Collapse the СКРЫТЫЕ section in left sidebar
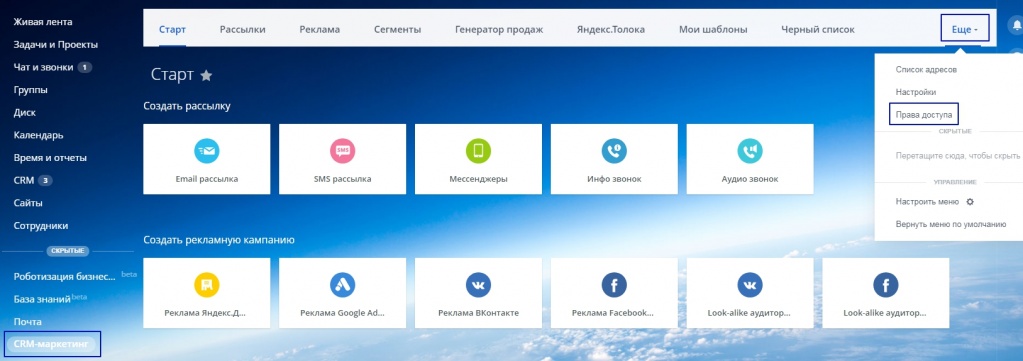 click(x=68, y=251)
